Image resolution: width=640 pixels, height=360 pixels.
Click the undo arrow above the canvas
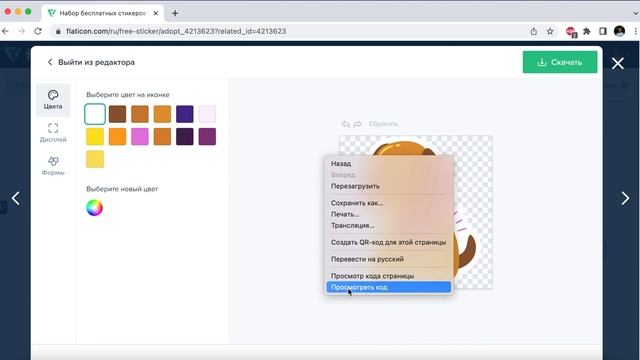[346, 124]
